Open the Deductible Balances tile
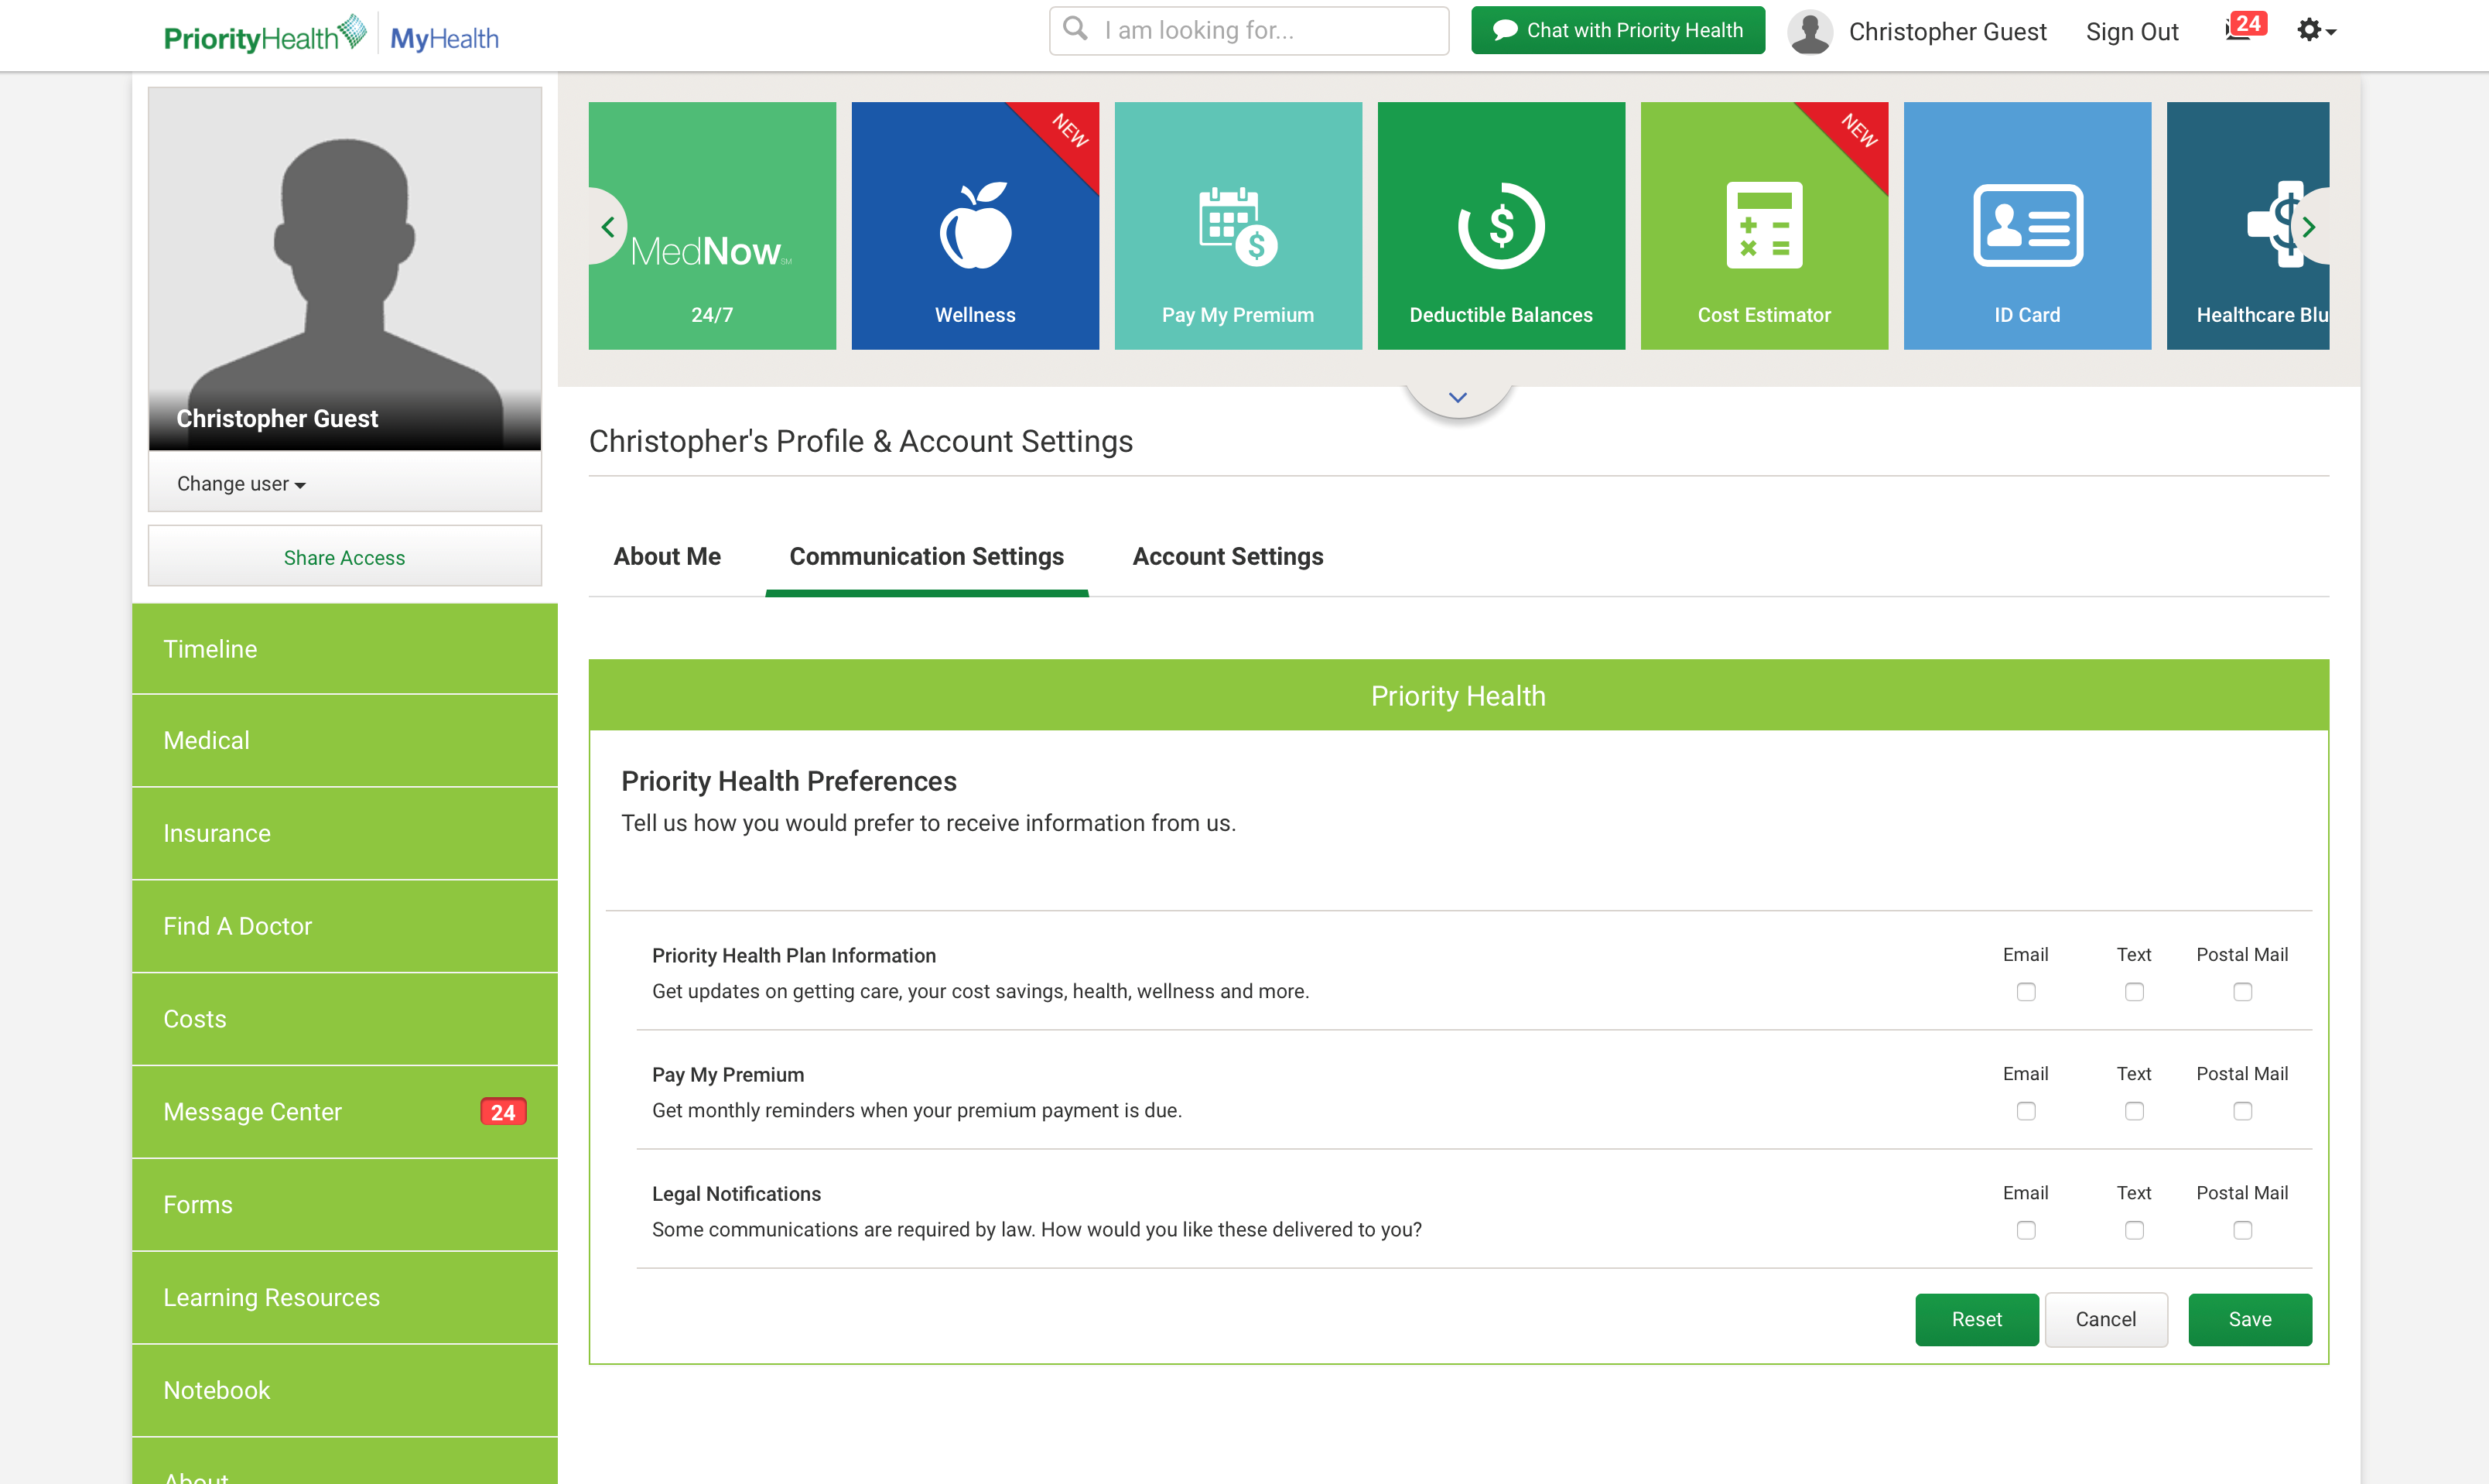Viewport: 2489px width, 1484px height. point(1501,225)
